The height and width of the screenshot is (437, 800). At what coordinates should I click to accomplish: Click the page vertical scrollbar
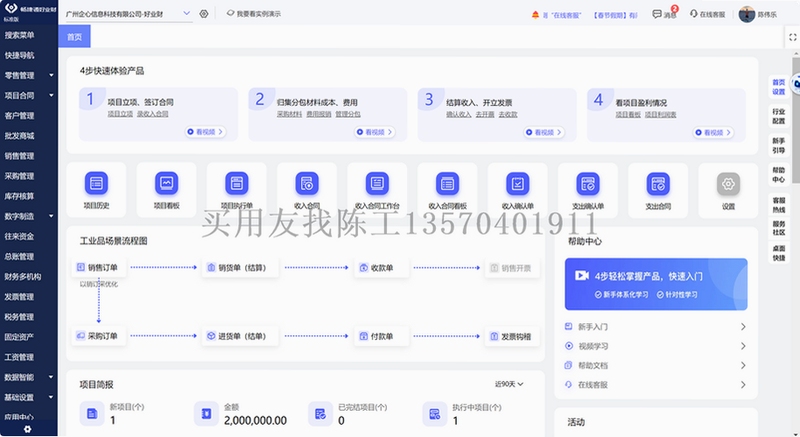(x=796, y=120)
